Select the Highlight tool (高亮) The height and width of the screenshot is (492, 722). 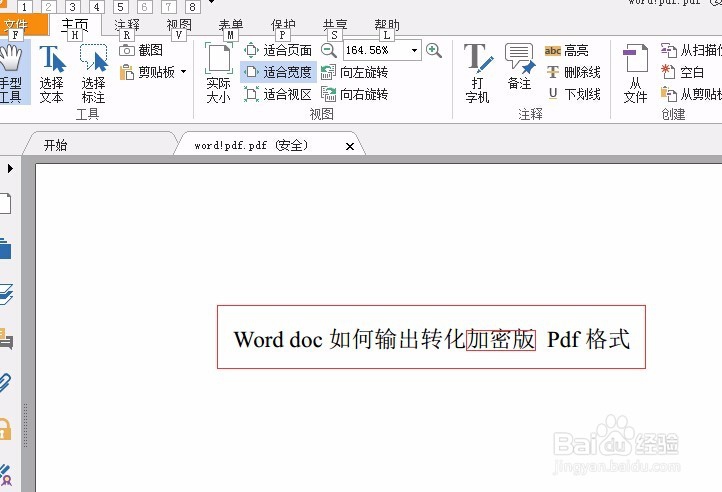(x=566, y=50)
